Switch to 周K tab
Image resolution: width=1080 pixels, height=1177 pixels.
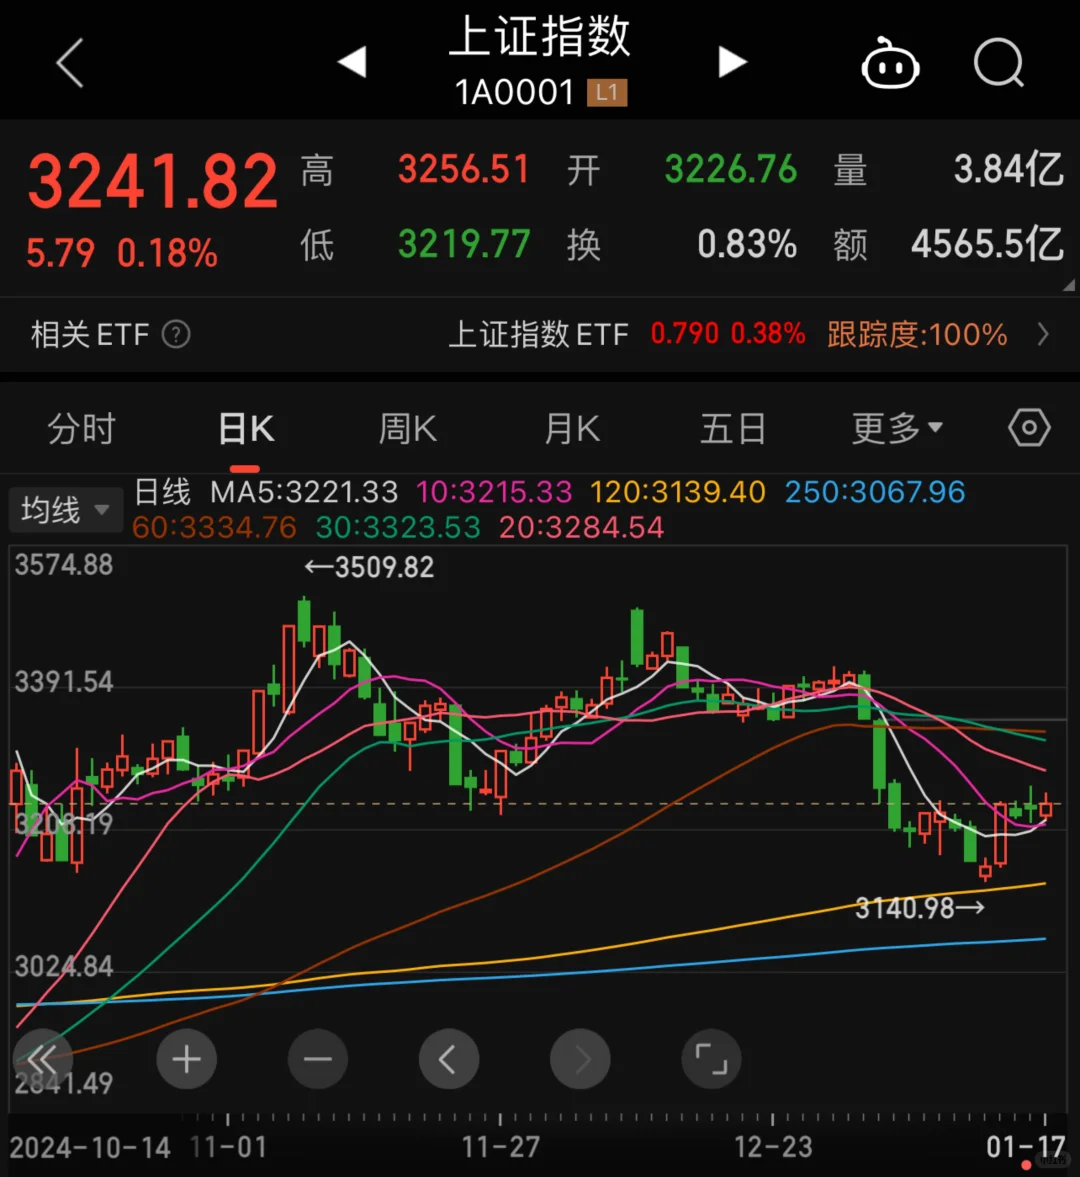tap(408, 429)
